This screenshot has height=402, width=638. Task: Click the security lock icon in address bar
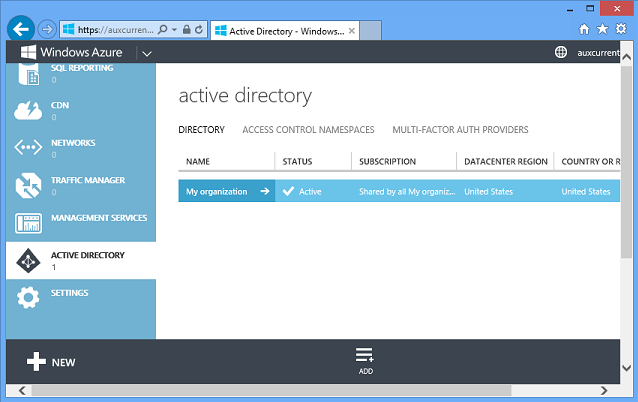[x=187, y=29]
